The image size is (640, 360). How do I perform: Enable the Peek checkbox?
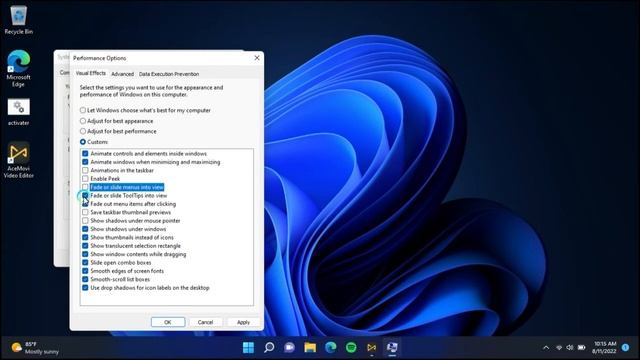pos(85,179)
